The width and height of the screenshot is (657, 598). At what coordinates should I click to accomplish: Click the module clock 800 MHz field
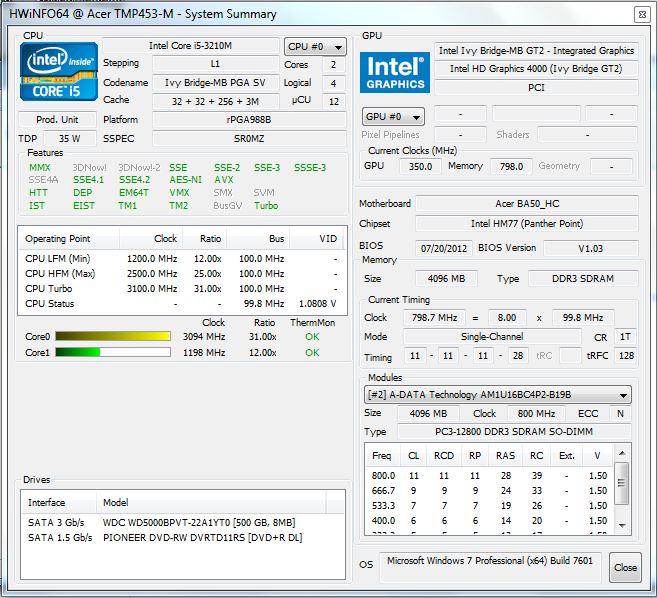[x=536, y=414]
